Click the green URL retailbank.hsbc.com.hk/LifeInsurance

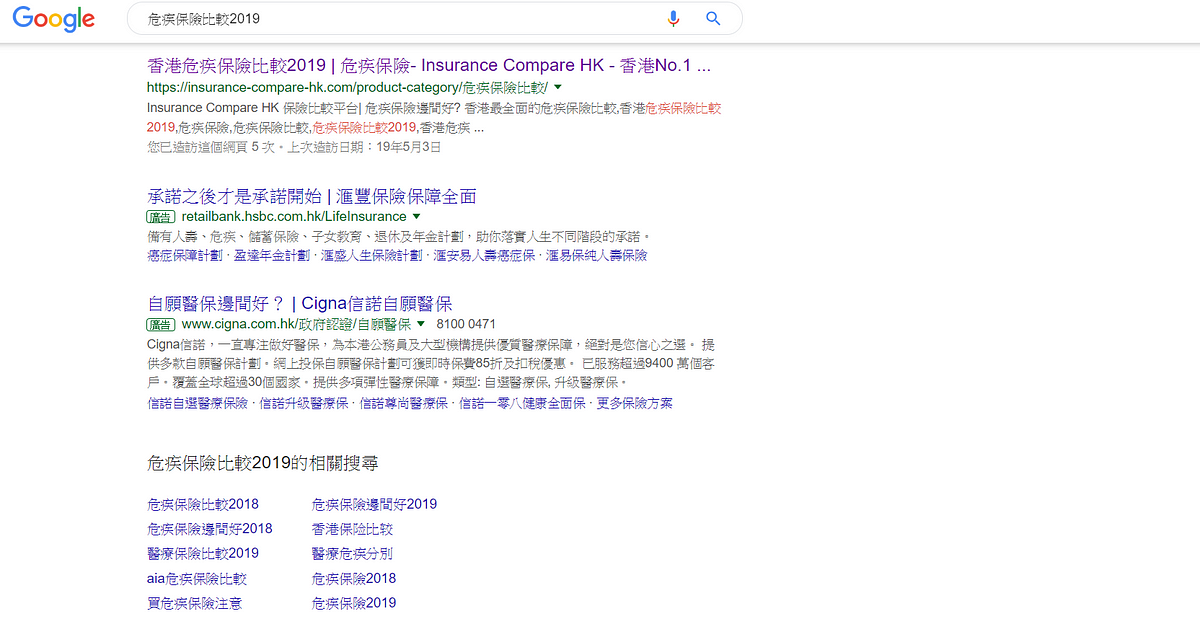[x=293, y=217]
